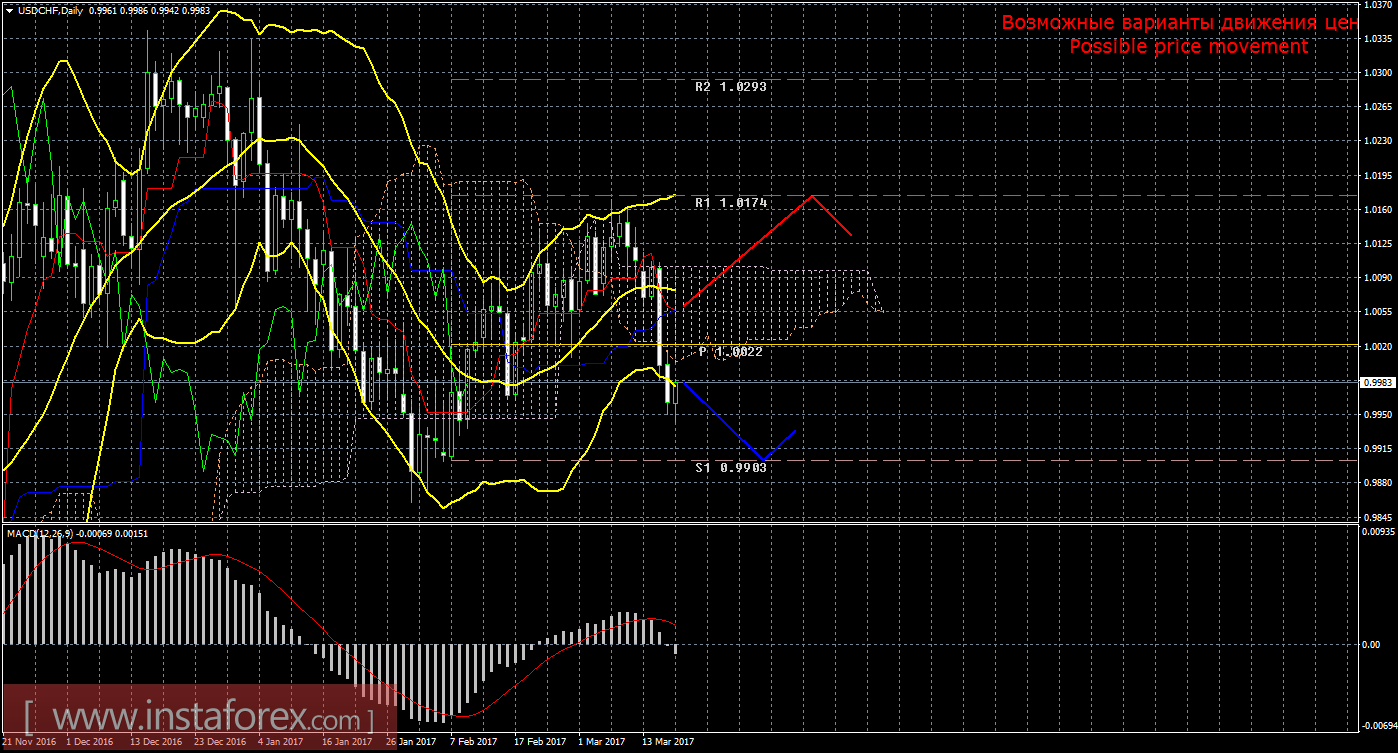Click the red 'Possible price movement' heading
This screenshot has width=1398, height=753.
1188,47
